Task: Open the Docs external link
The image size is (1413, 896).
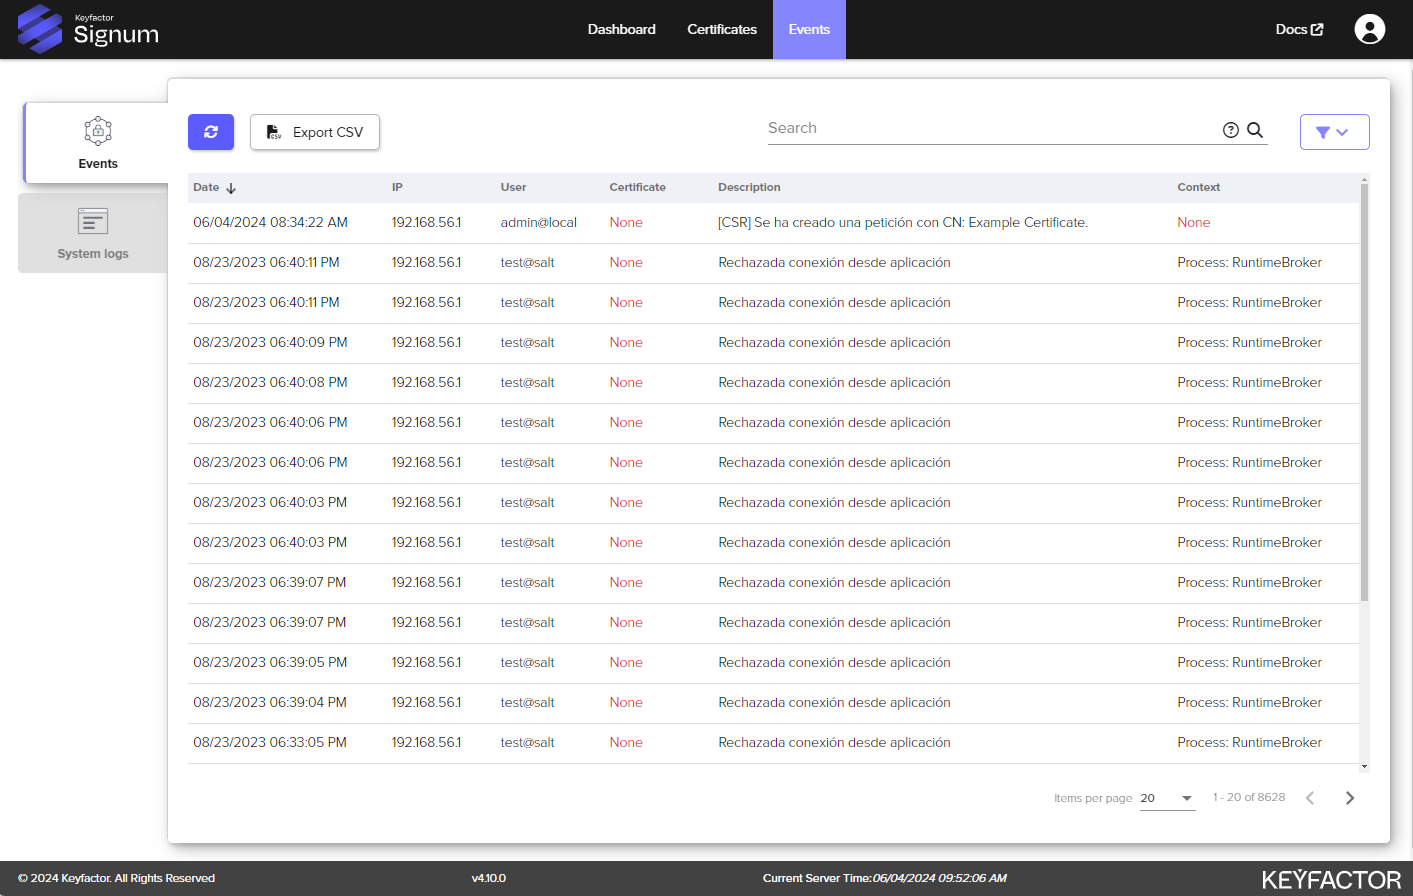Action: [1299, 29]
